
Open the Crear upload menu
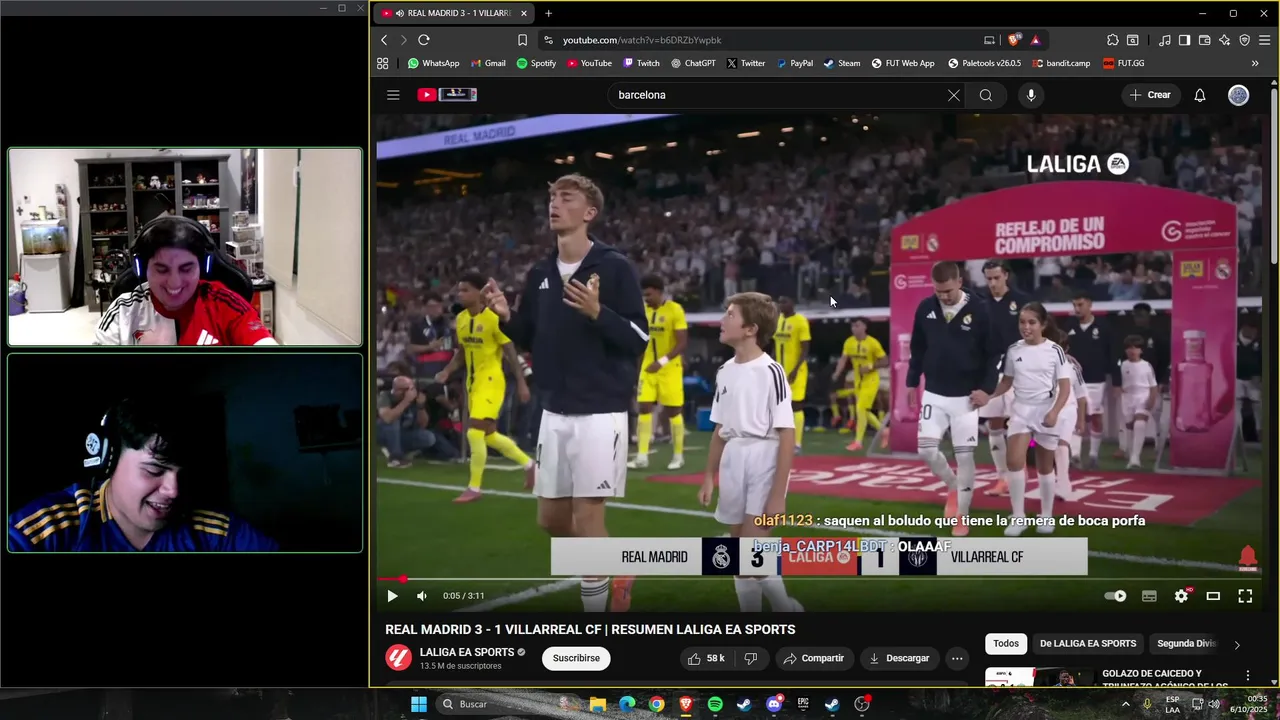tap(1150, 95)
